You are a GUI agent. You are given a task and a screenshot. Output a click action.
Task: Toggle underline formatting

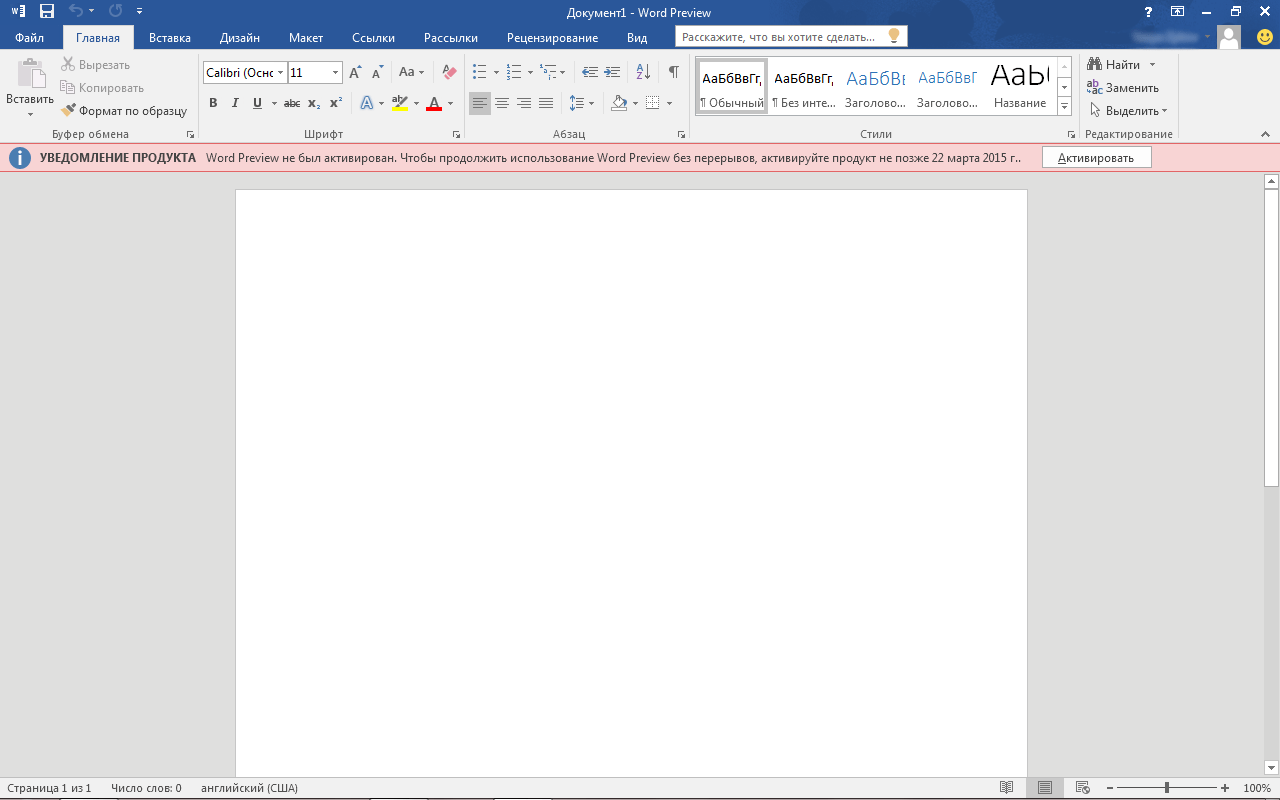257,103
